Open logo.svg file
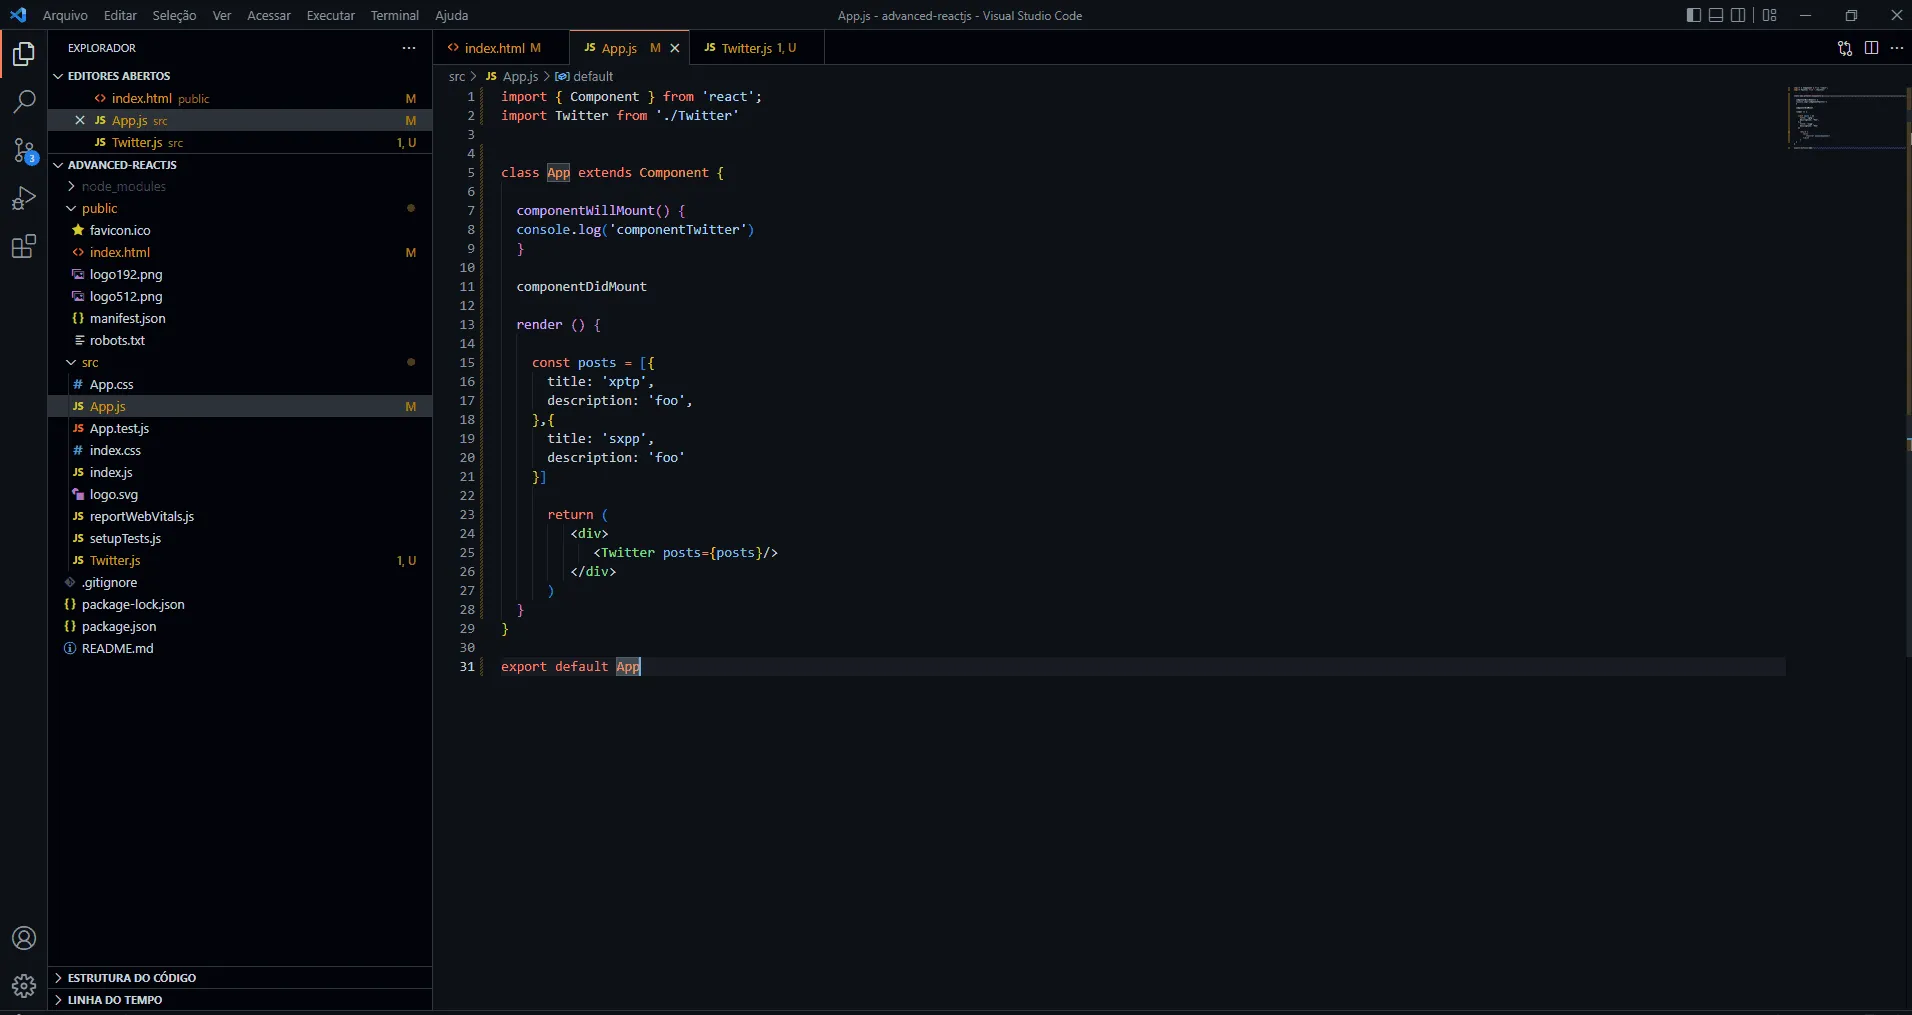Screen dimensions: 1912x1015 click(x=240, y=495)
